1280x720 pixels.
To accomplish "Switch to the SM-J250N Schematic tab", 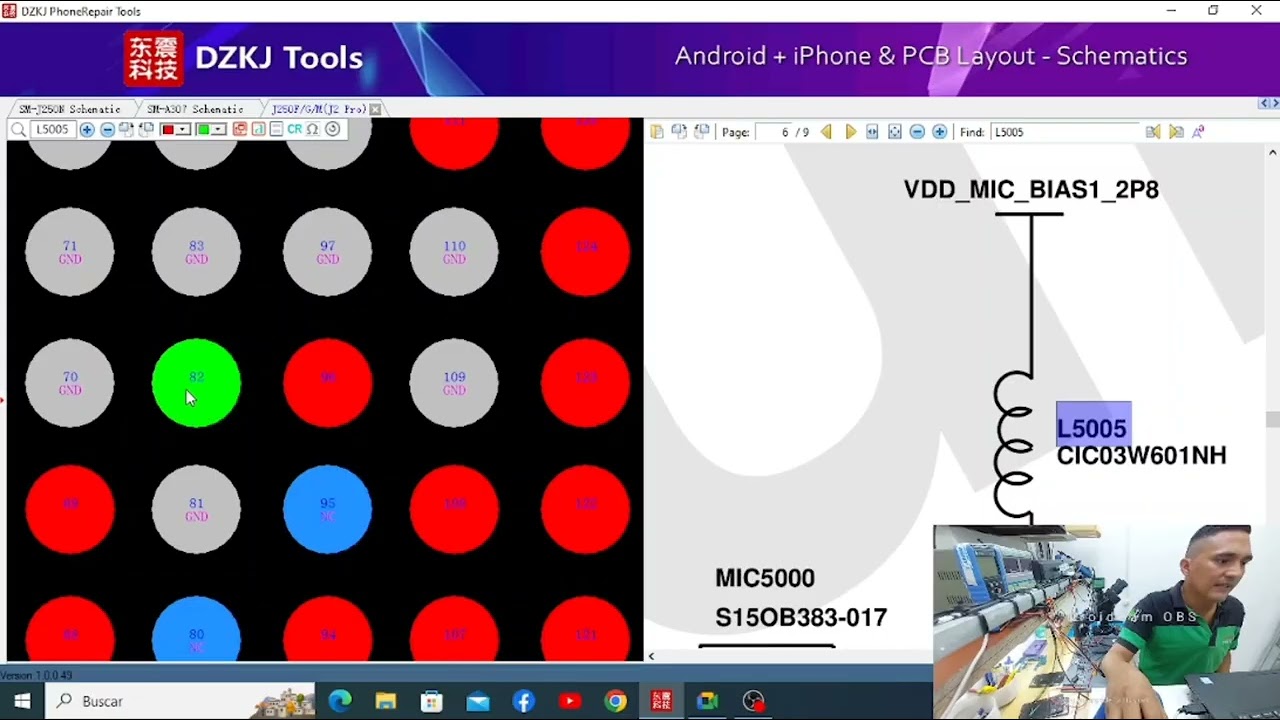I will tap(70, 109).
